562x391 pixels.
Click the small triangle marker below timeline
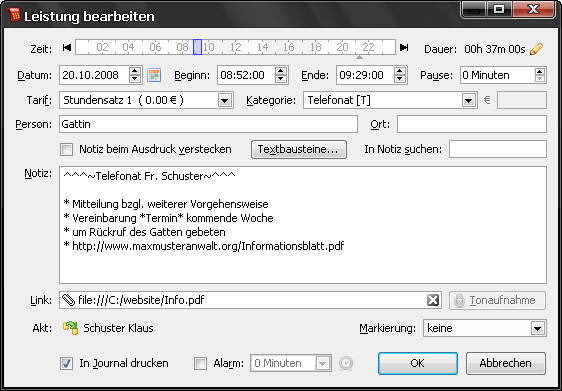[x=359, y=57]
